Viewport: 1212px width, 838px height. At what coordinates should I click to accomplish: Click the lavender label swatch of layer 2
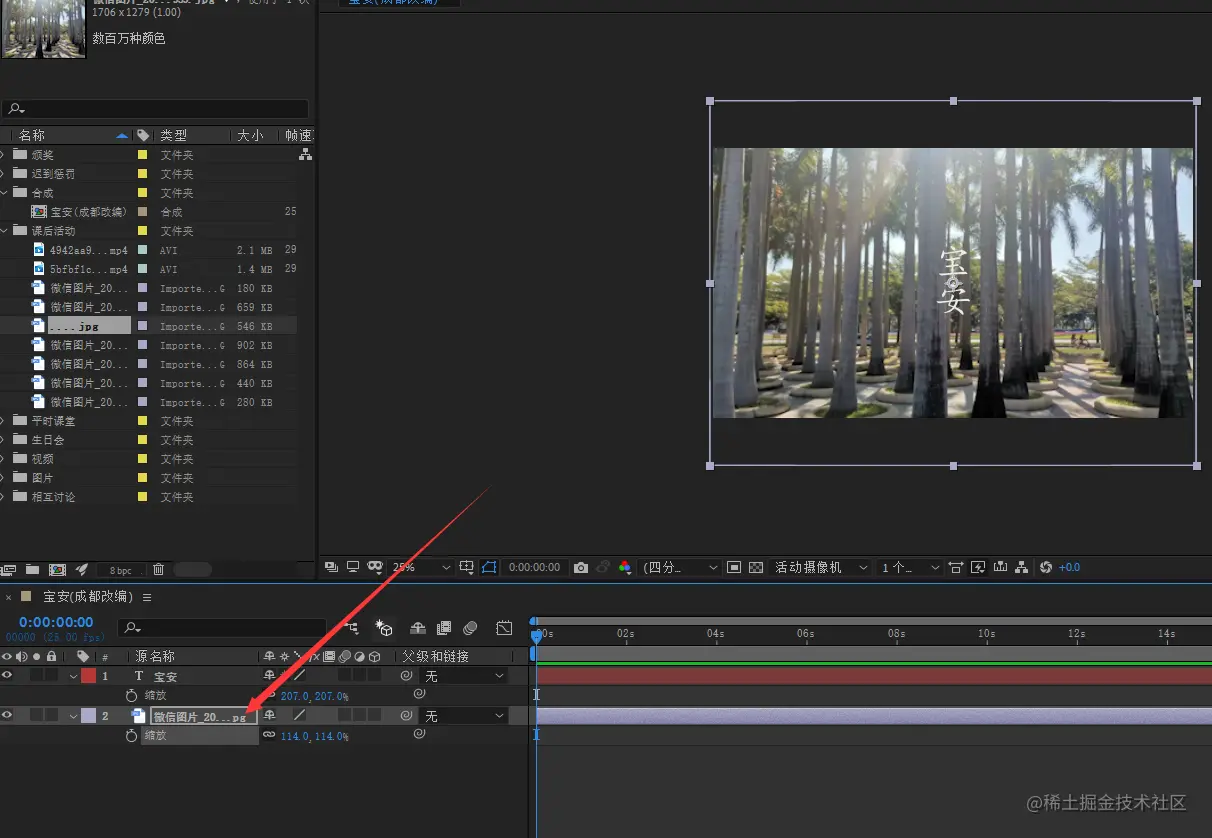pyautogui.click(x=88, y=715)
